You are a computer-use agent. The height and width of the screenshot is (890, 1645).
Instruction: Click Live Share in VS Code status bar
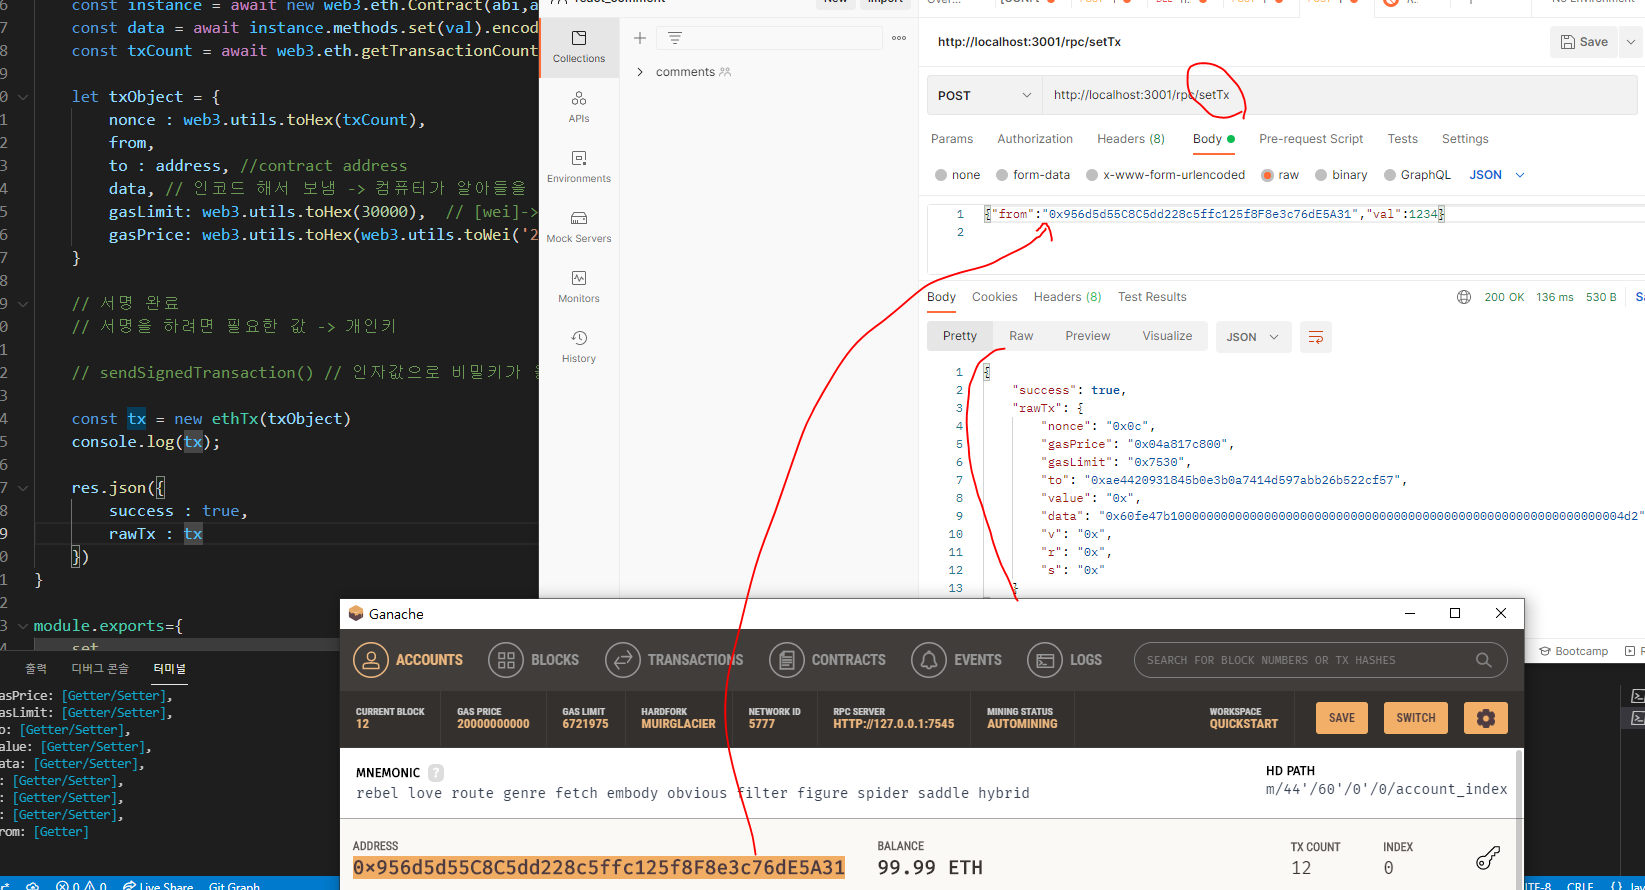(158, 885)
